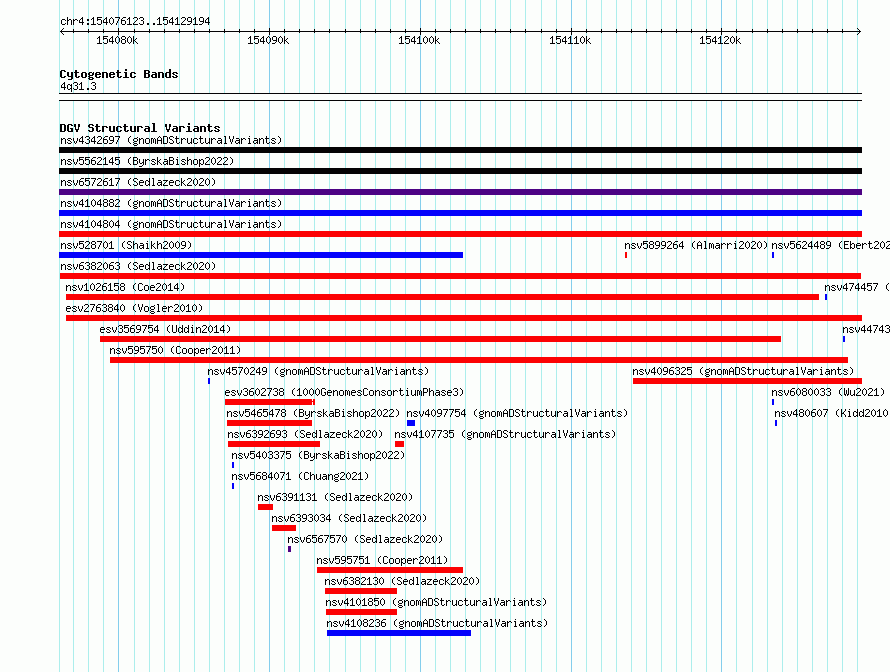Open the nsv6391131 Sedlazeck2020 label
Image resolution: width=890 pixels, height=672 pixels.
(335, 497)
